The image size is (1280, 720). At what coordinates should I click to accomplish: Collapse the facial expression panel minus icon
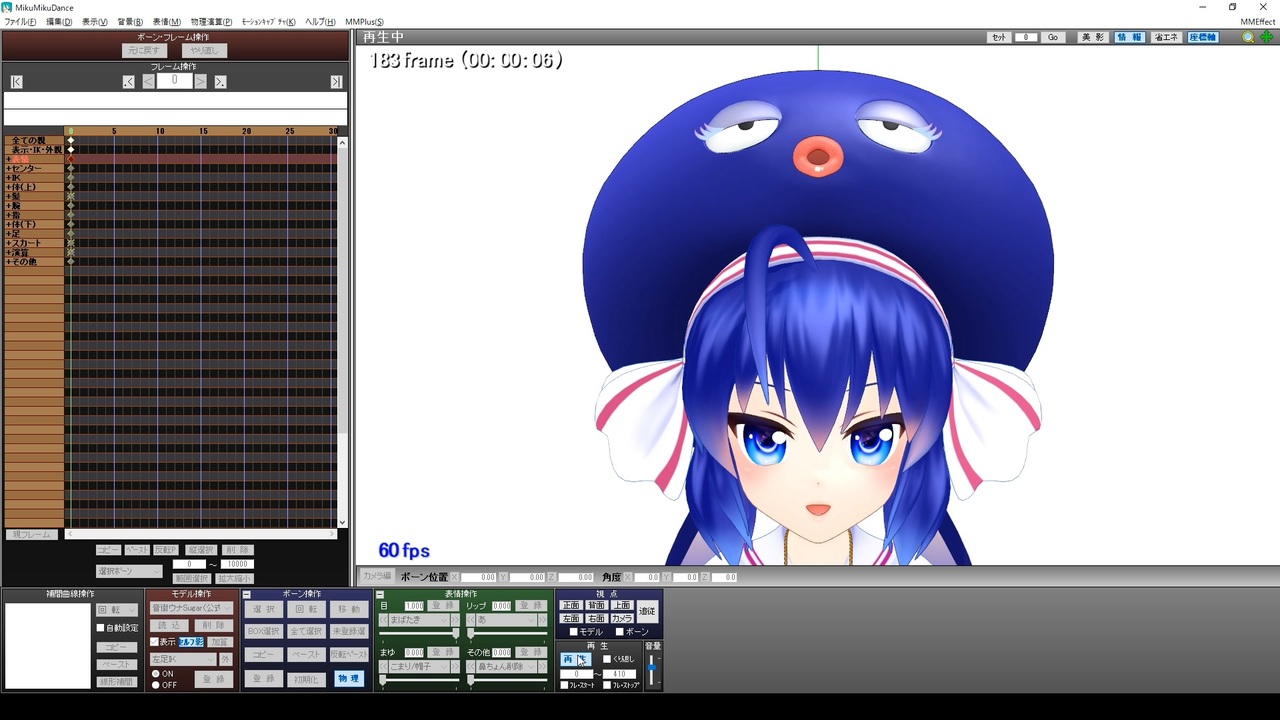coord(380,595)
